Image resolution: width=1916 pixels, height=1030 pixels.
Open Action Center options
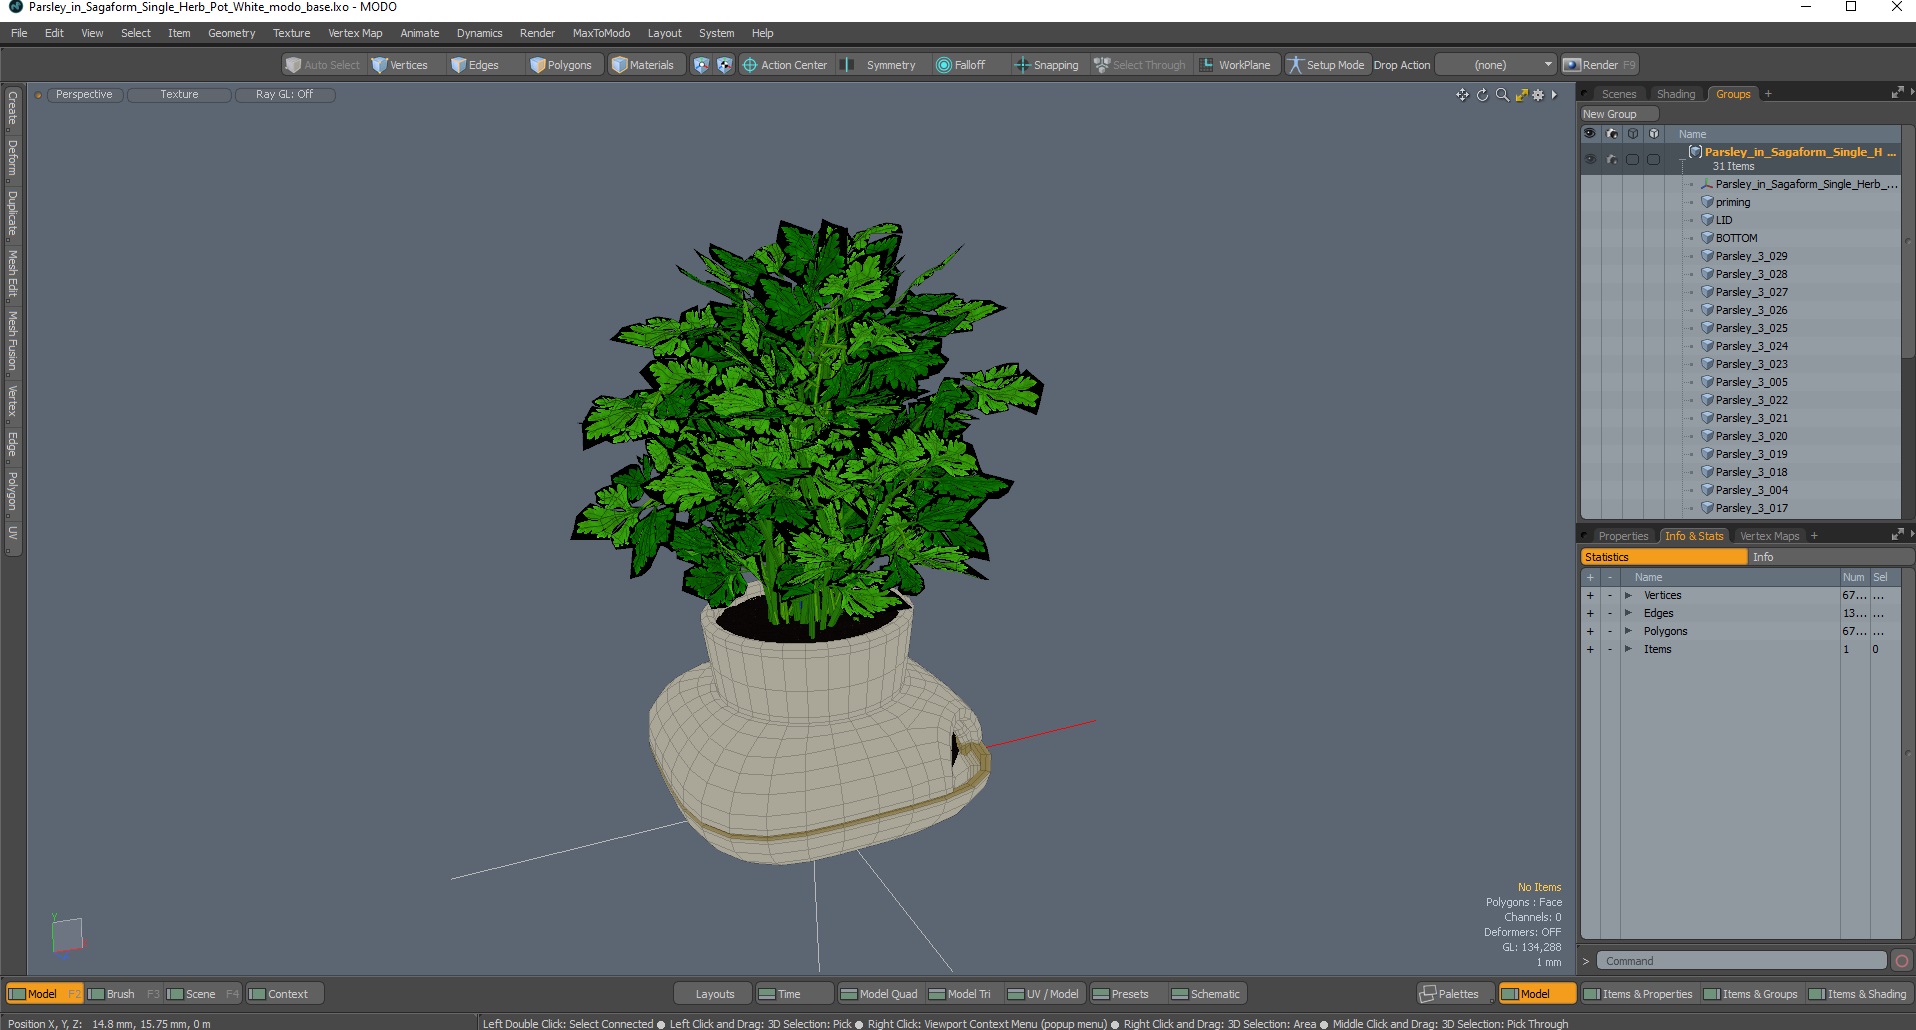coord(785,65)
